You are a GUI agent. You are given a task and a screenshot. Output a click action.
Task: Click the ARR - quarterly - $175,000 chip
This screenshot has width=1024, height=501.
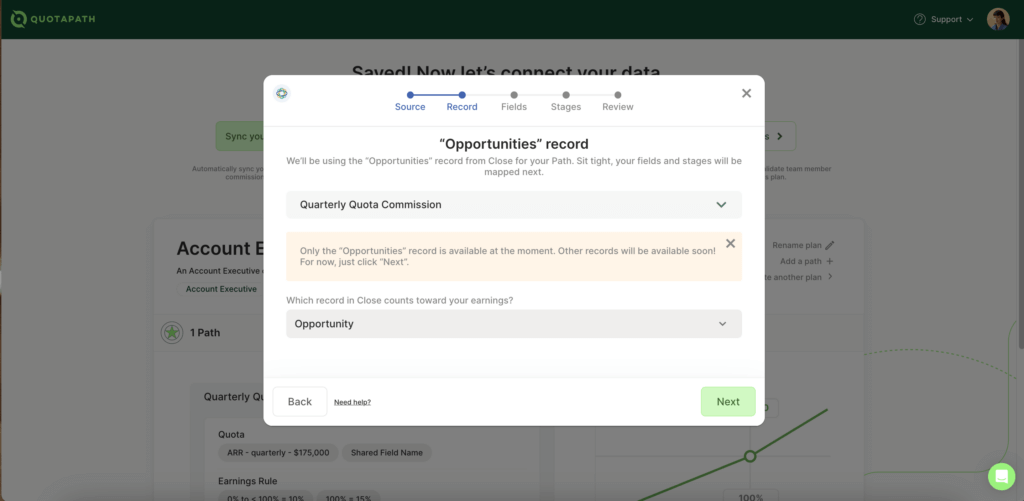[x=278, y=453]
